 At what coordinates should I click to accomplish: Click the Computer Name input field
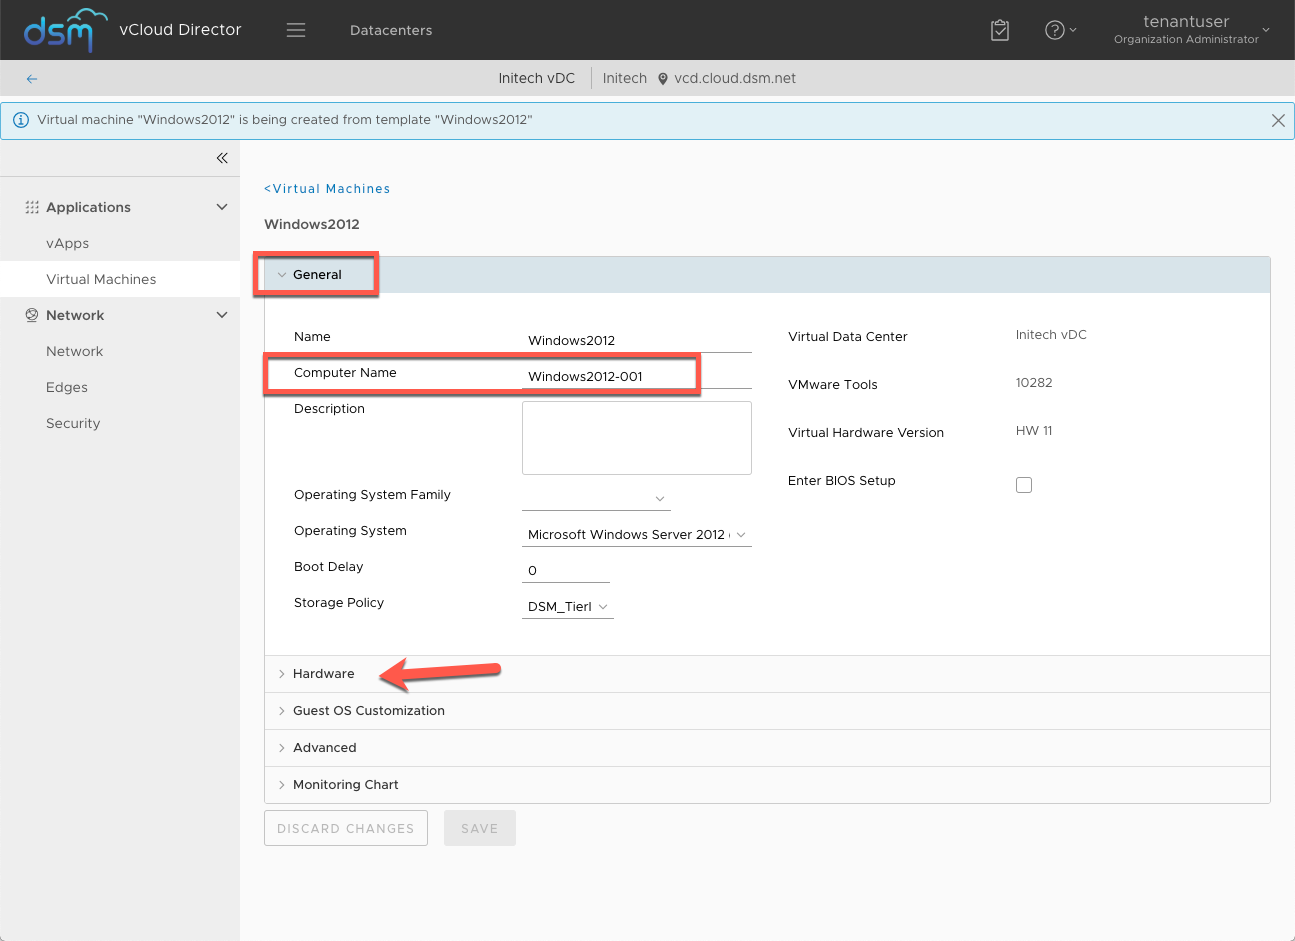coord(636,377)
